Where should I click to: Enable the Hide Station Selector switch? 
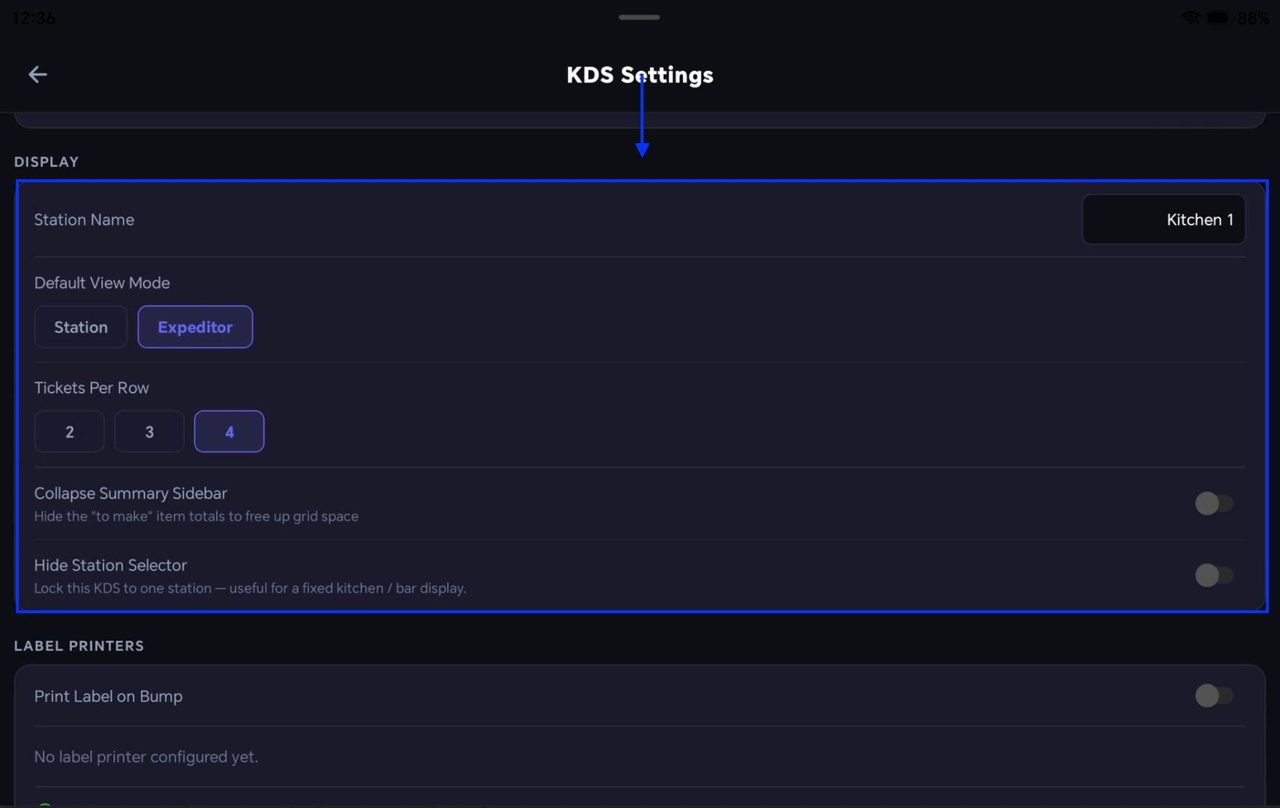[x=1214, y=575]
